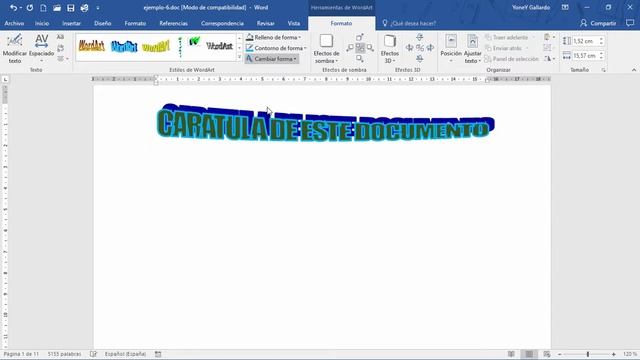Open the Efectos 3D menu

(x=389, y=49)
